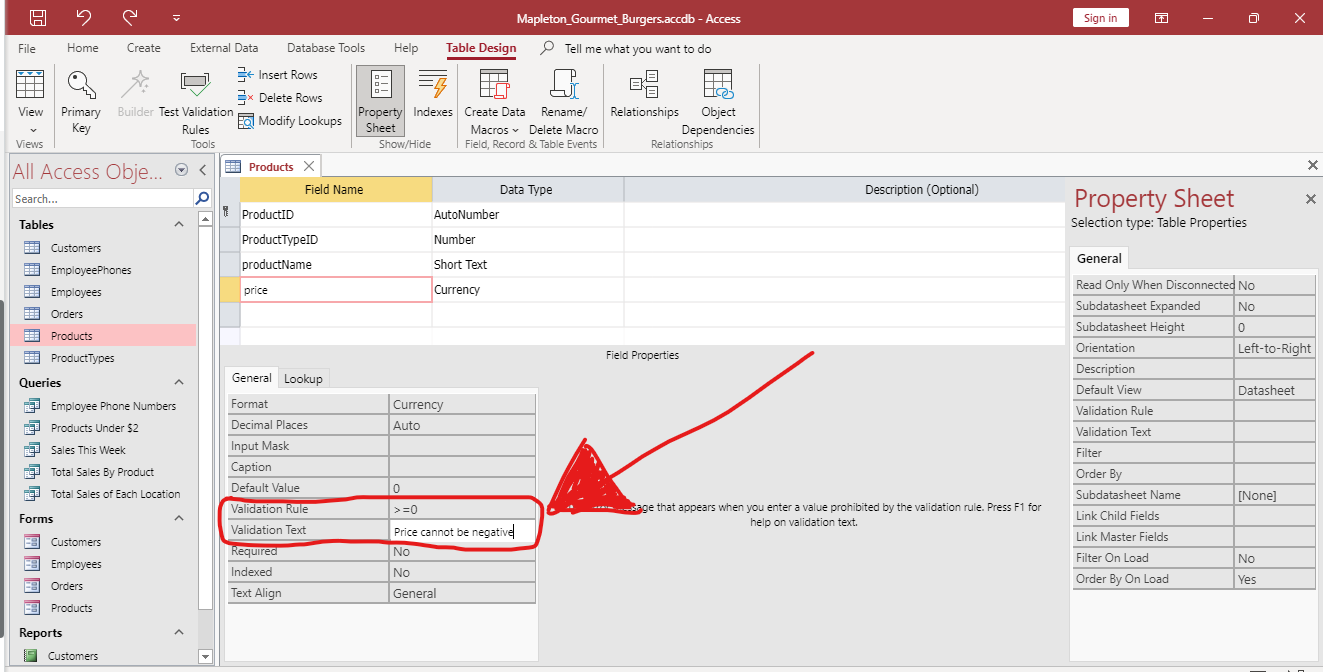Viewport: 1323px width, 672px height.
Task: Open the Relationships tool
Action: point(645,95)
